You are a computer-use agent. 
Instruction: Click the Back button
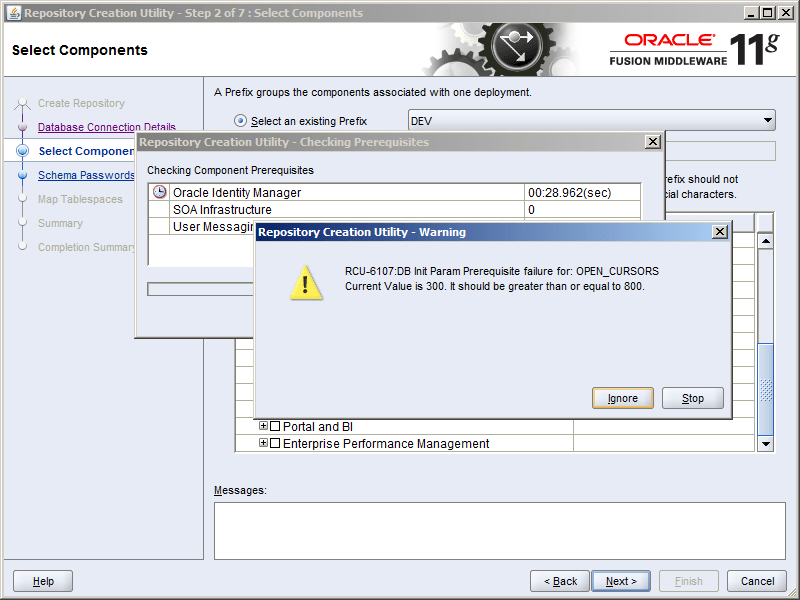point(560,581)
